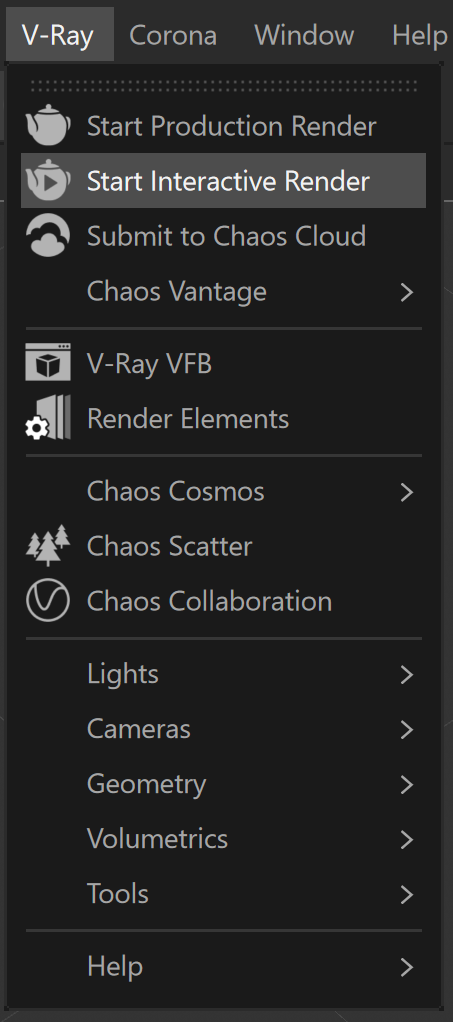Expand the Chaos Cosmos submenu arrow
The width and height of the screenshot is (453, 1022).
(407, 492)
